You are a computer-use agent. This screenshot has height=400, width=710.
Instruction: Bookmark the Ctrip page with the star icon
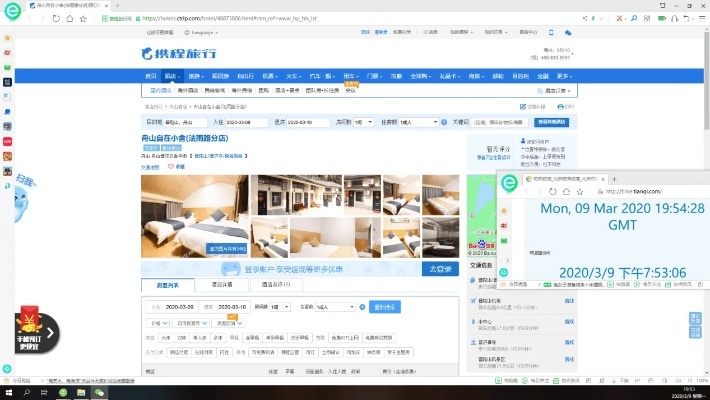pos(83,19)
